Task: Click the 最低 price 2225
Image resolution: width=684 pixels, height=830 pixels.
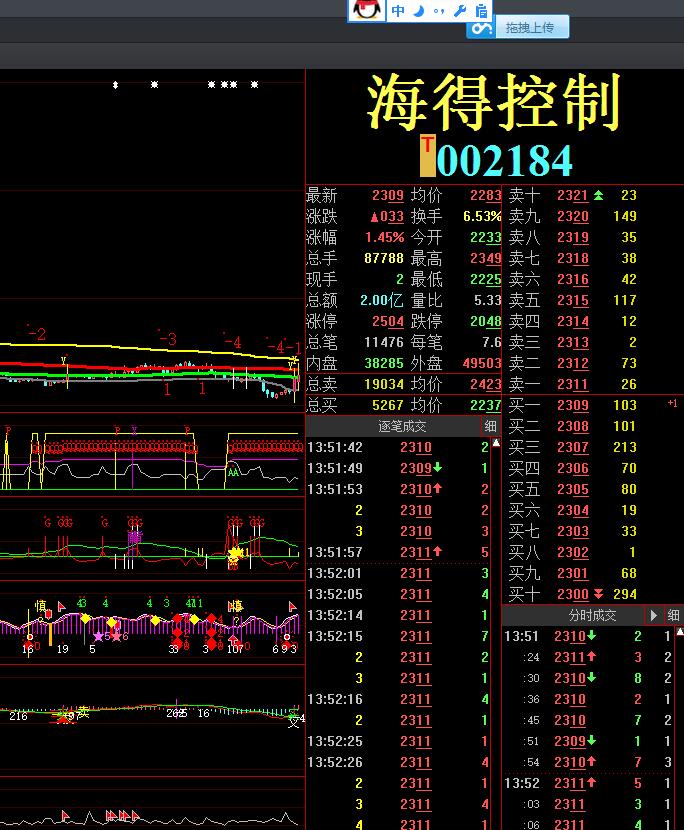Action: point(485,279)
